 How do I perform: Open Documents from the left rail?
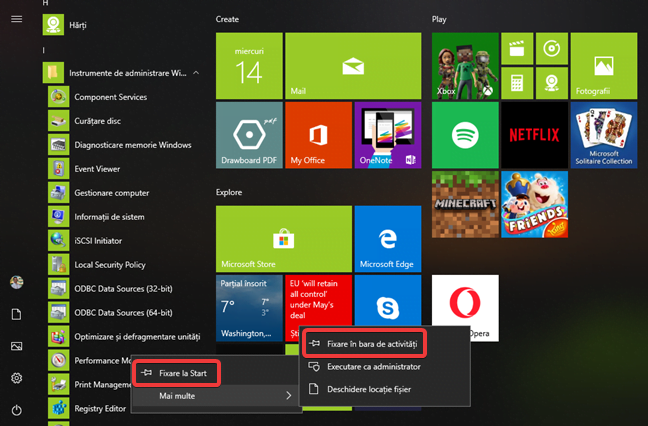tap(17, 314)
